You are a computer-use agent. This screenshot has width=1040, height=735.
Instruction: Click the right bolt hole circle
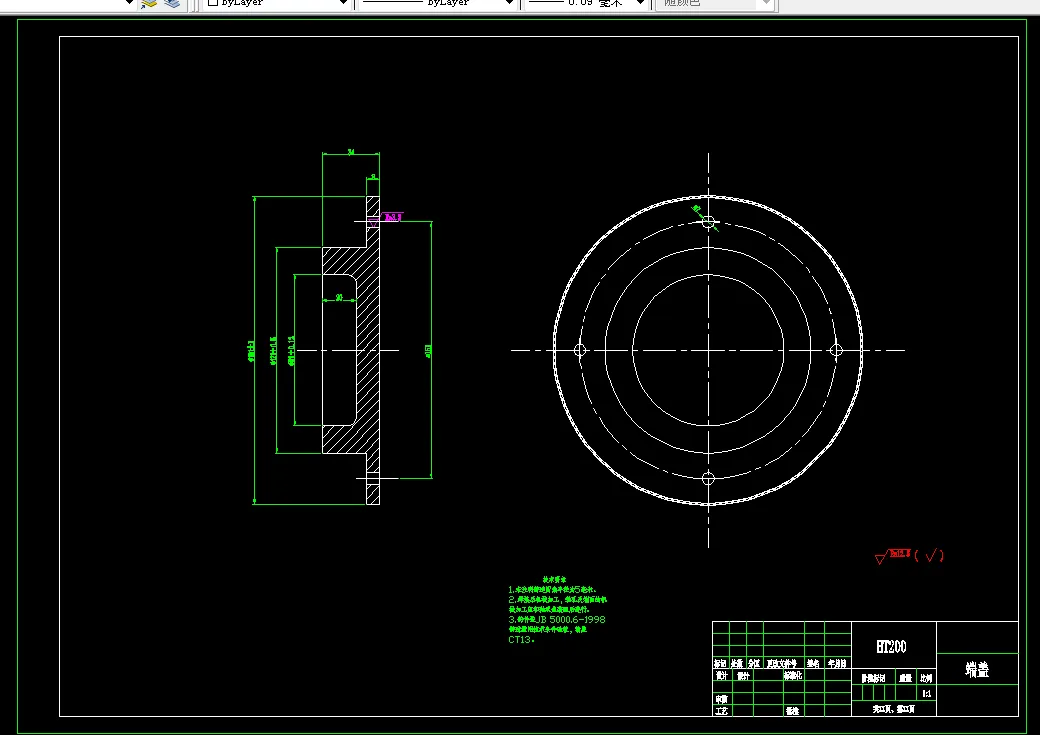pyautogui.click(x=836, y=350)
